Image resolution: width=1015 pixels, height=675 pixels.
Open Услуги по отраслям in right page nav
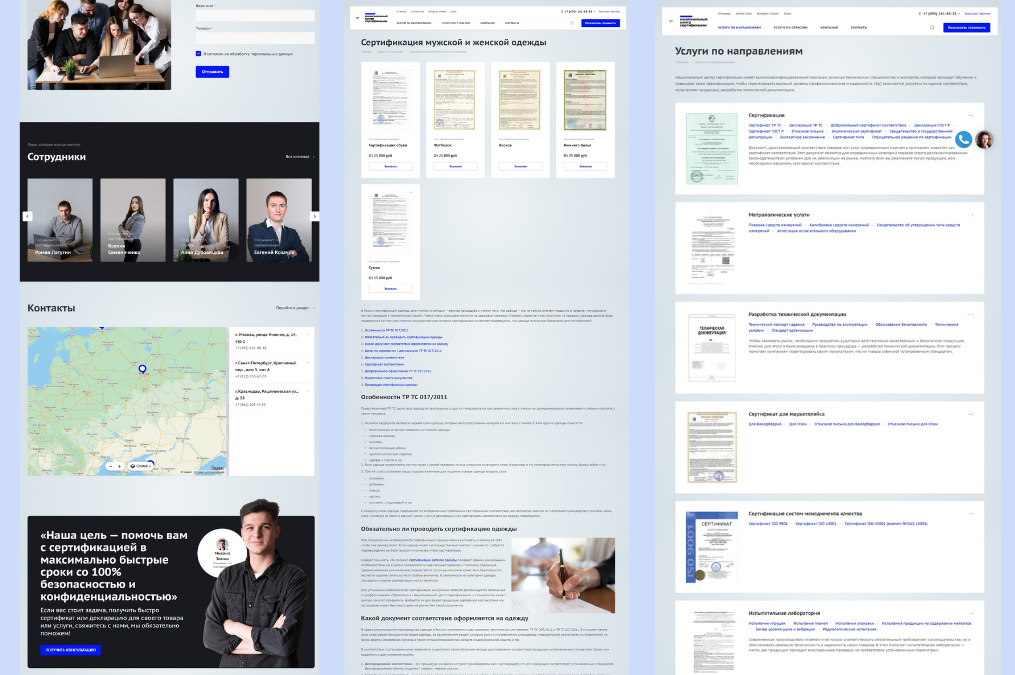790,28
